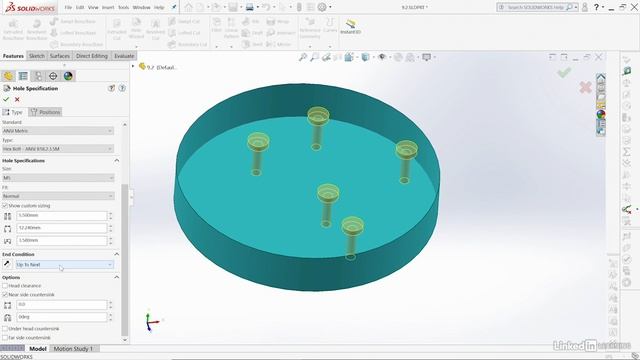Viewport: 640px width, 360px height.
Task: Click the SOLIDWORKS logo
Action: [30, 7]
